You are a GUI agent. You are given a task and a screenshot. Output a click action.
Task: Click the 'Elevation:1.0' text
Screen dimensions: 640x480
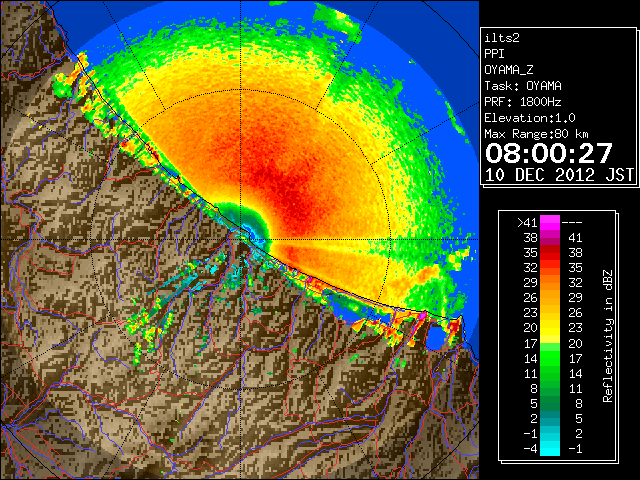[x=530, y=118]
